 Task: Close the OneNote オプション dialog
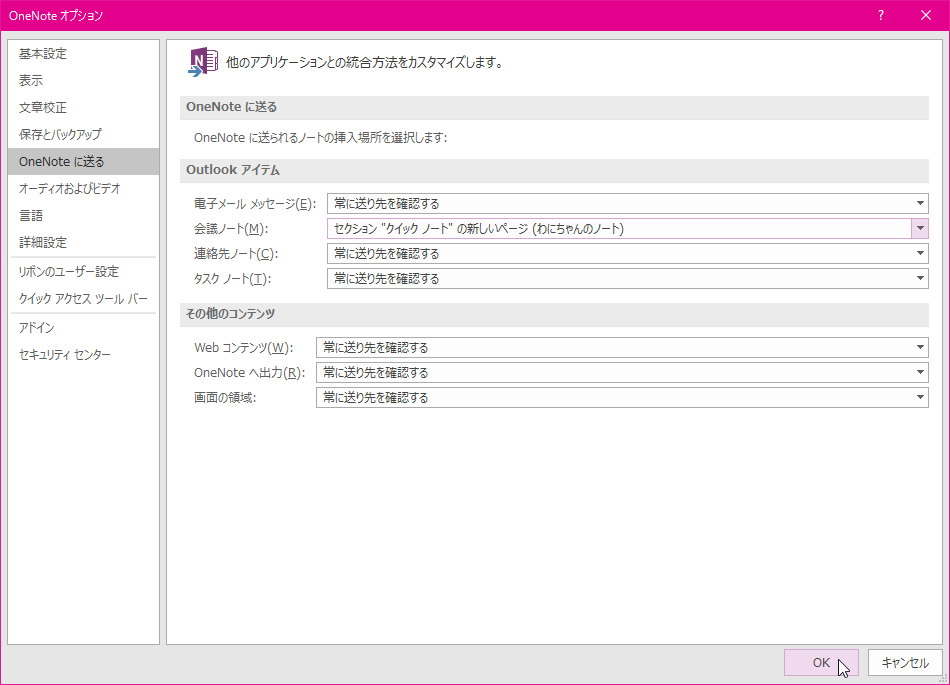click(926, 16)
